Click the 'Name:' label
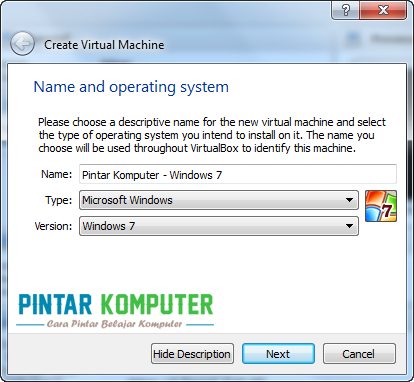Screen dimensions: 414x382 click(56, 174)
